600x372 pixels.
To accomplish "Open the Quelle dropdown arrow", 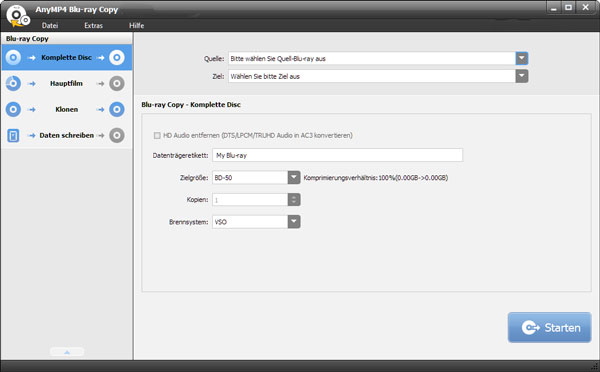I will point(522,59).
